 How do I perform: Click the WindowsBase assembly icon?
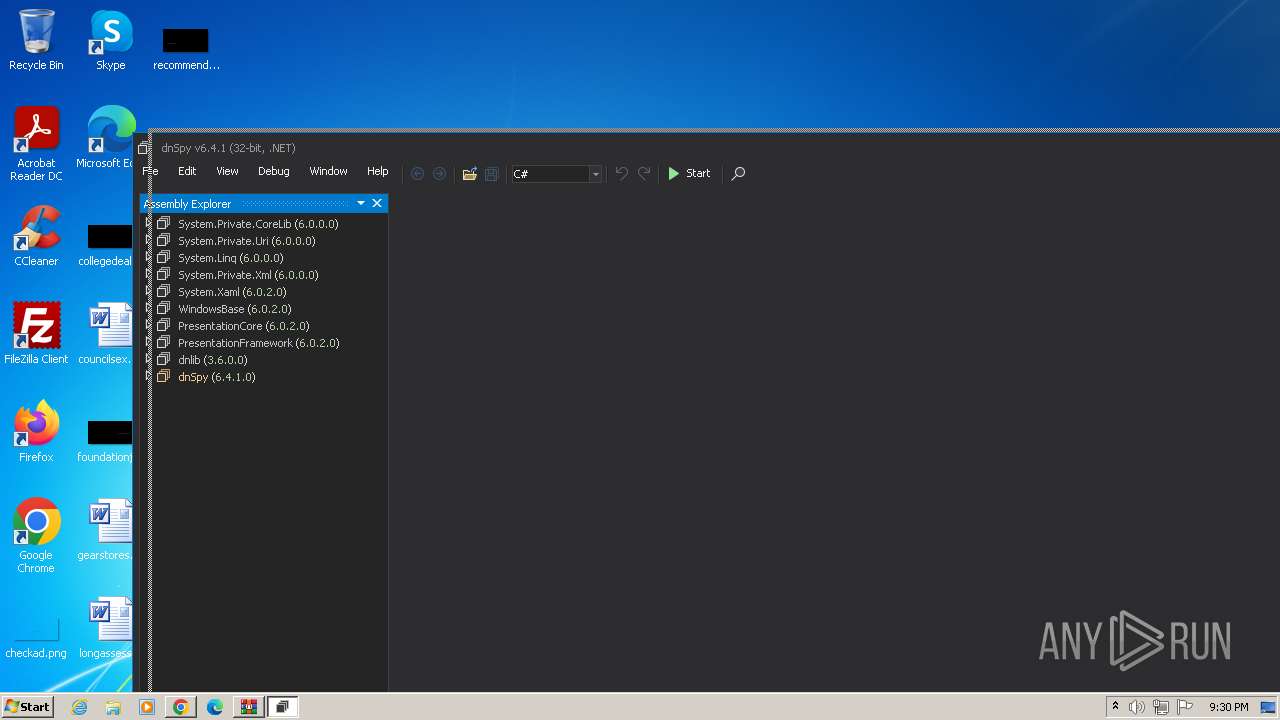click(x=163, y=308)
